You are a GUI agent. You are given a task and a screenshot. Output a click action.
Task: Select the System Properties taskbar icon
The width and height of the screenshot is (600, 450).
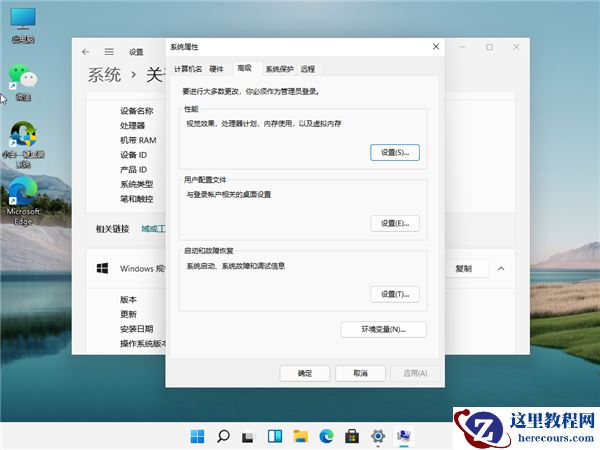404,436
